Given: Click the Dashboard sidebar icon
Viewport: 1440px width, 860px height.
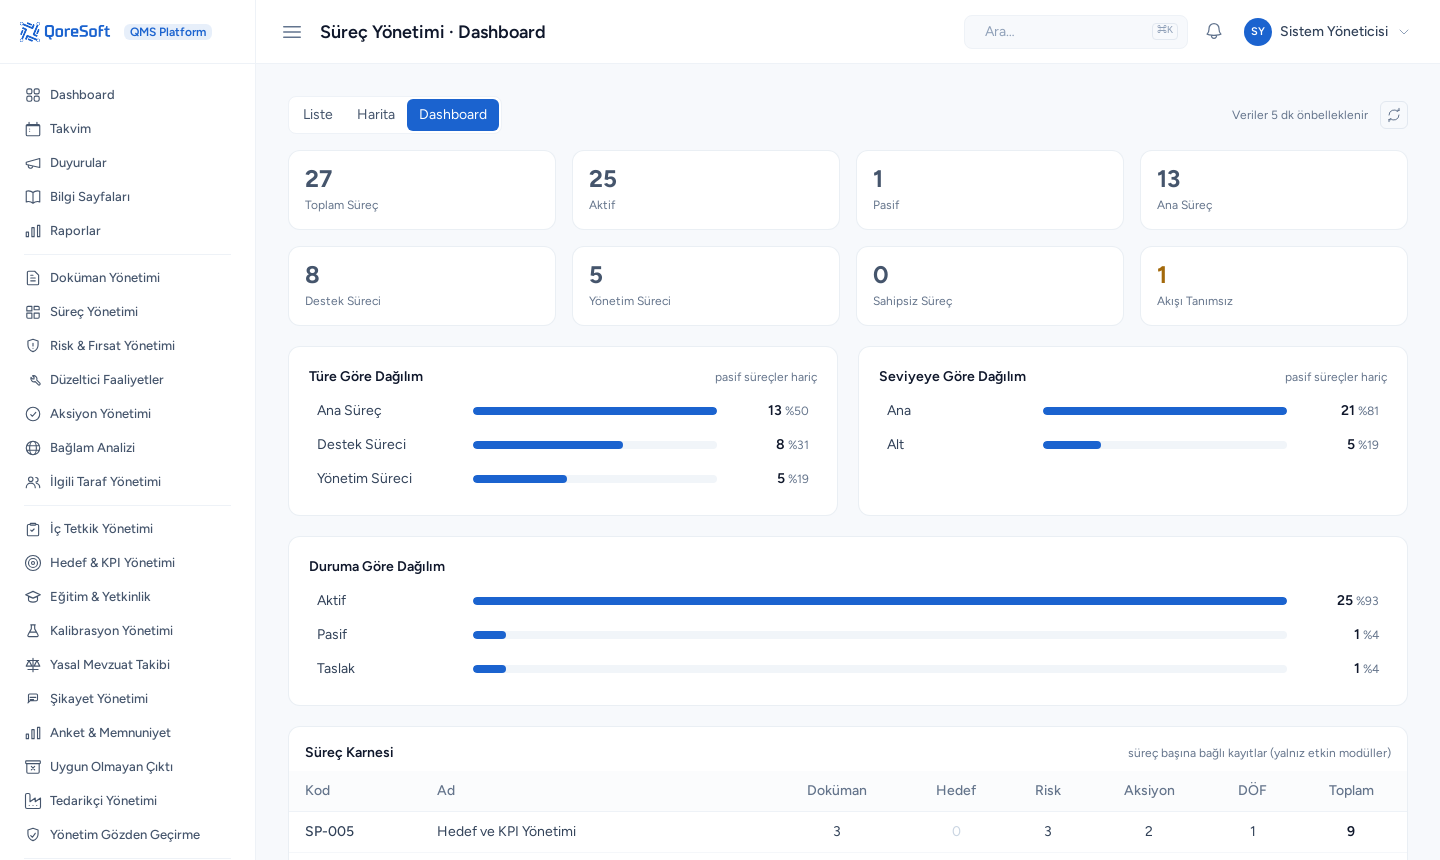Looking at the screenshot, I should click(33, 95).
